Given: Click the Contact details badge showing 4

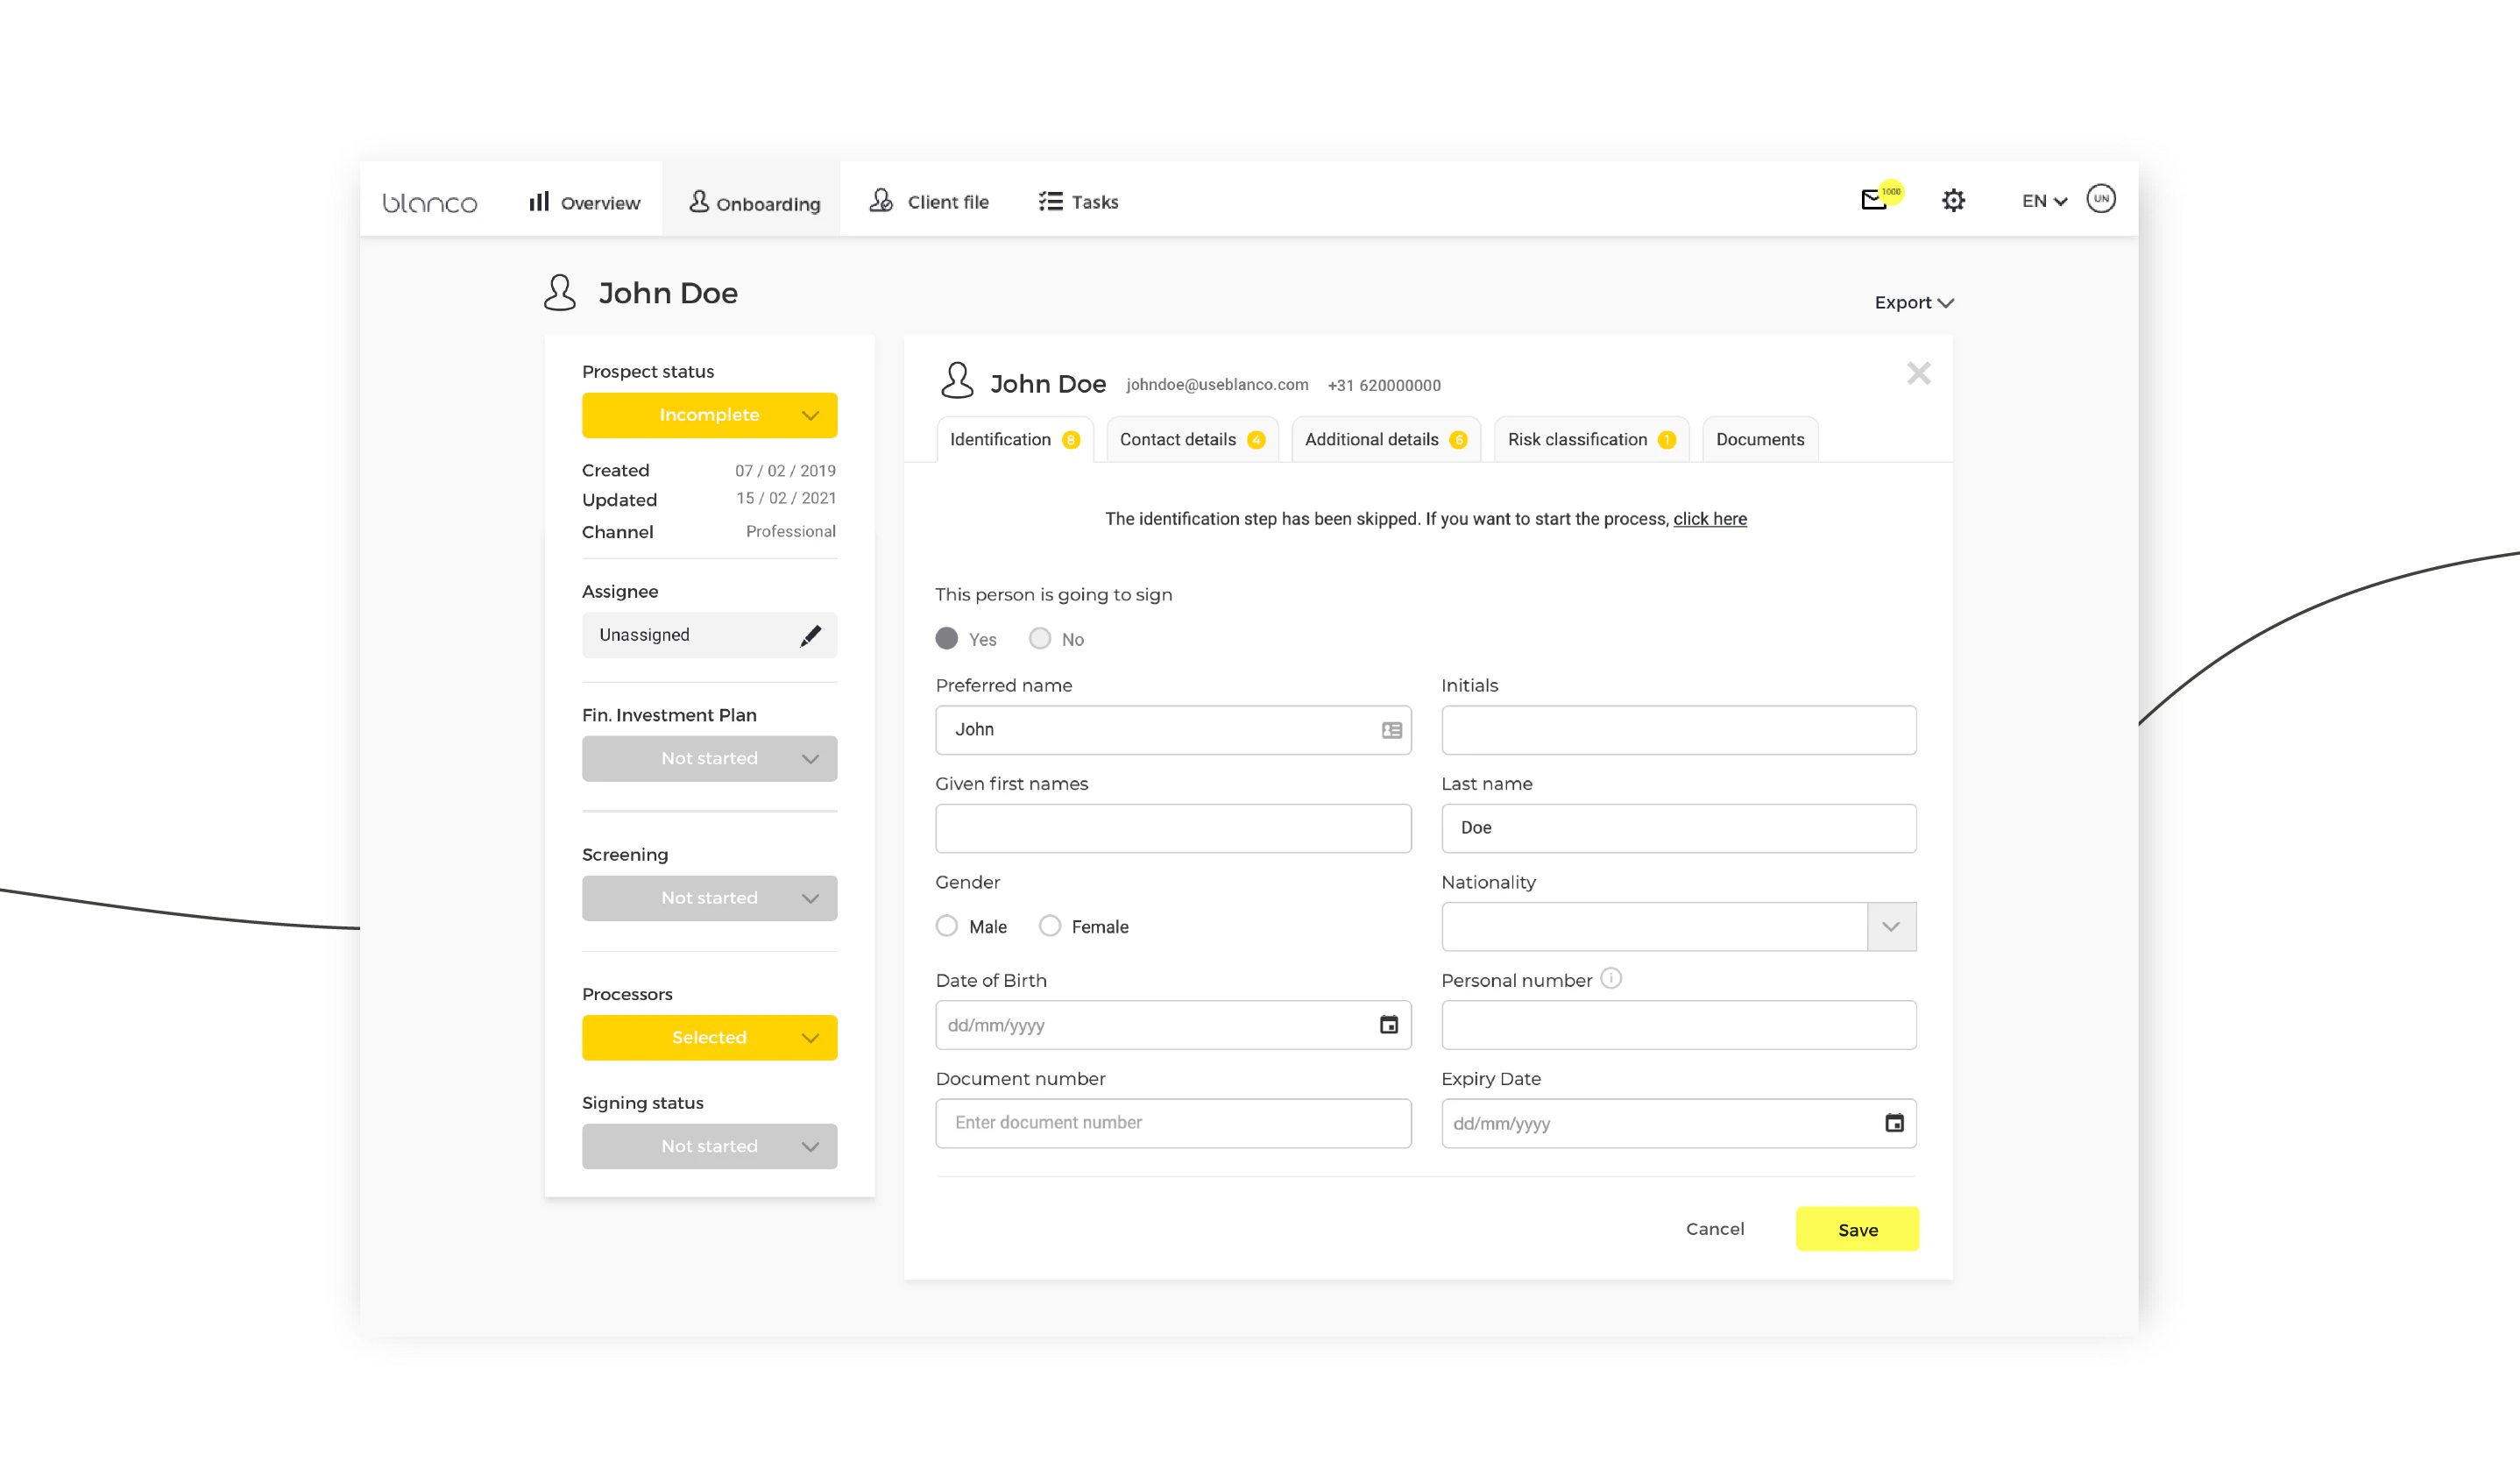Looking at the screenshot, I should [1256, 440].
